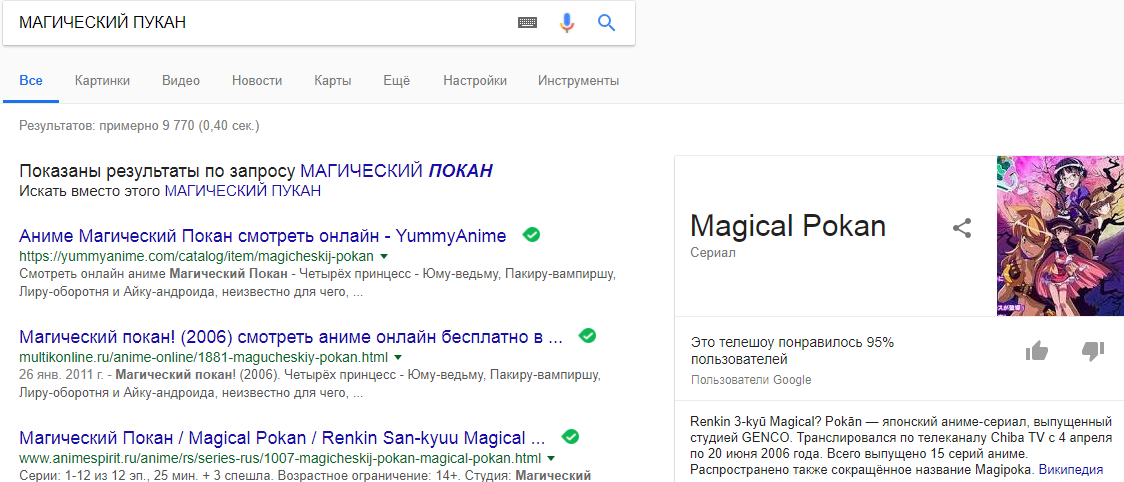This screenshot has width=1124, height=482.
Task: Give thumbs down to Magical Pokan
Action: pos(1092,351)
